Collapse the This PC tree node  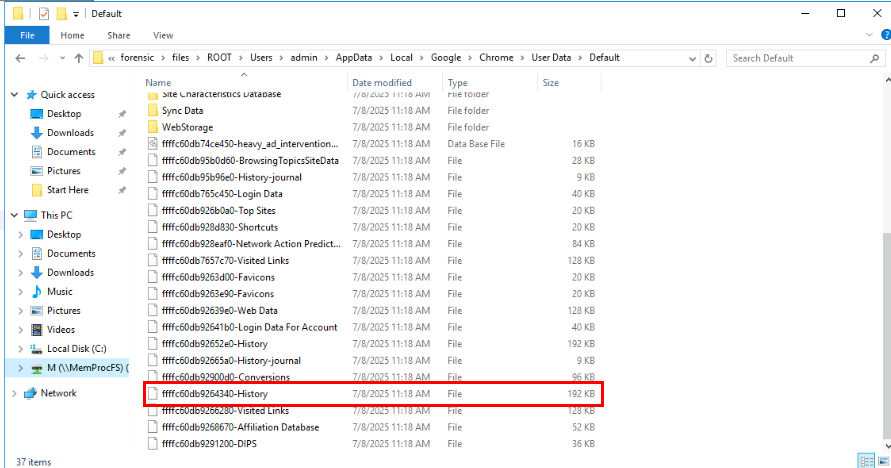click(x=14, y=215)
